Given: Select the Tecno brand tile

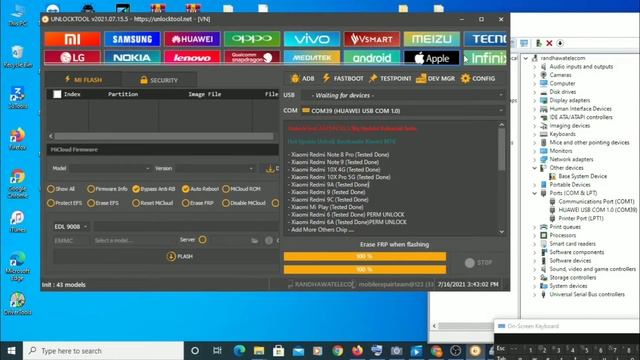Looking at the screenshot, I should pos(485,39).
